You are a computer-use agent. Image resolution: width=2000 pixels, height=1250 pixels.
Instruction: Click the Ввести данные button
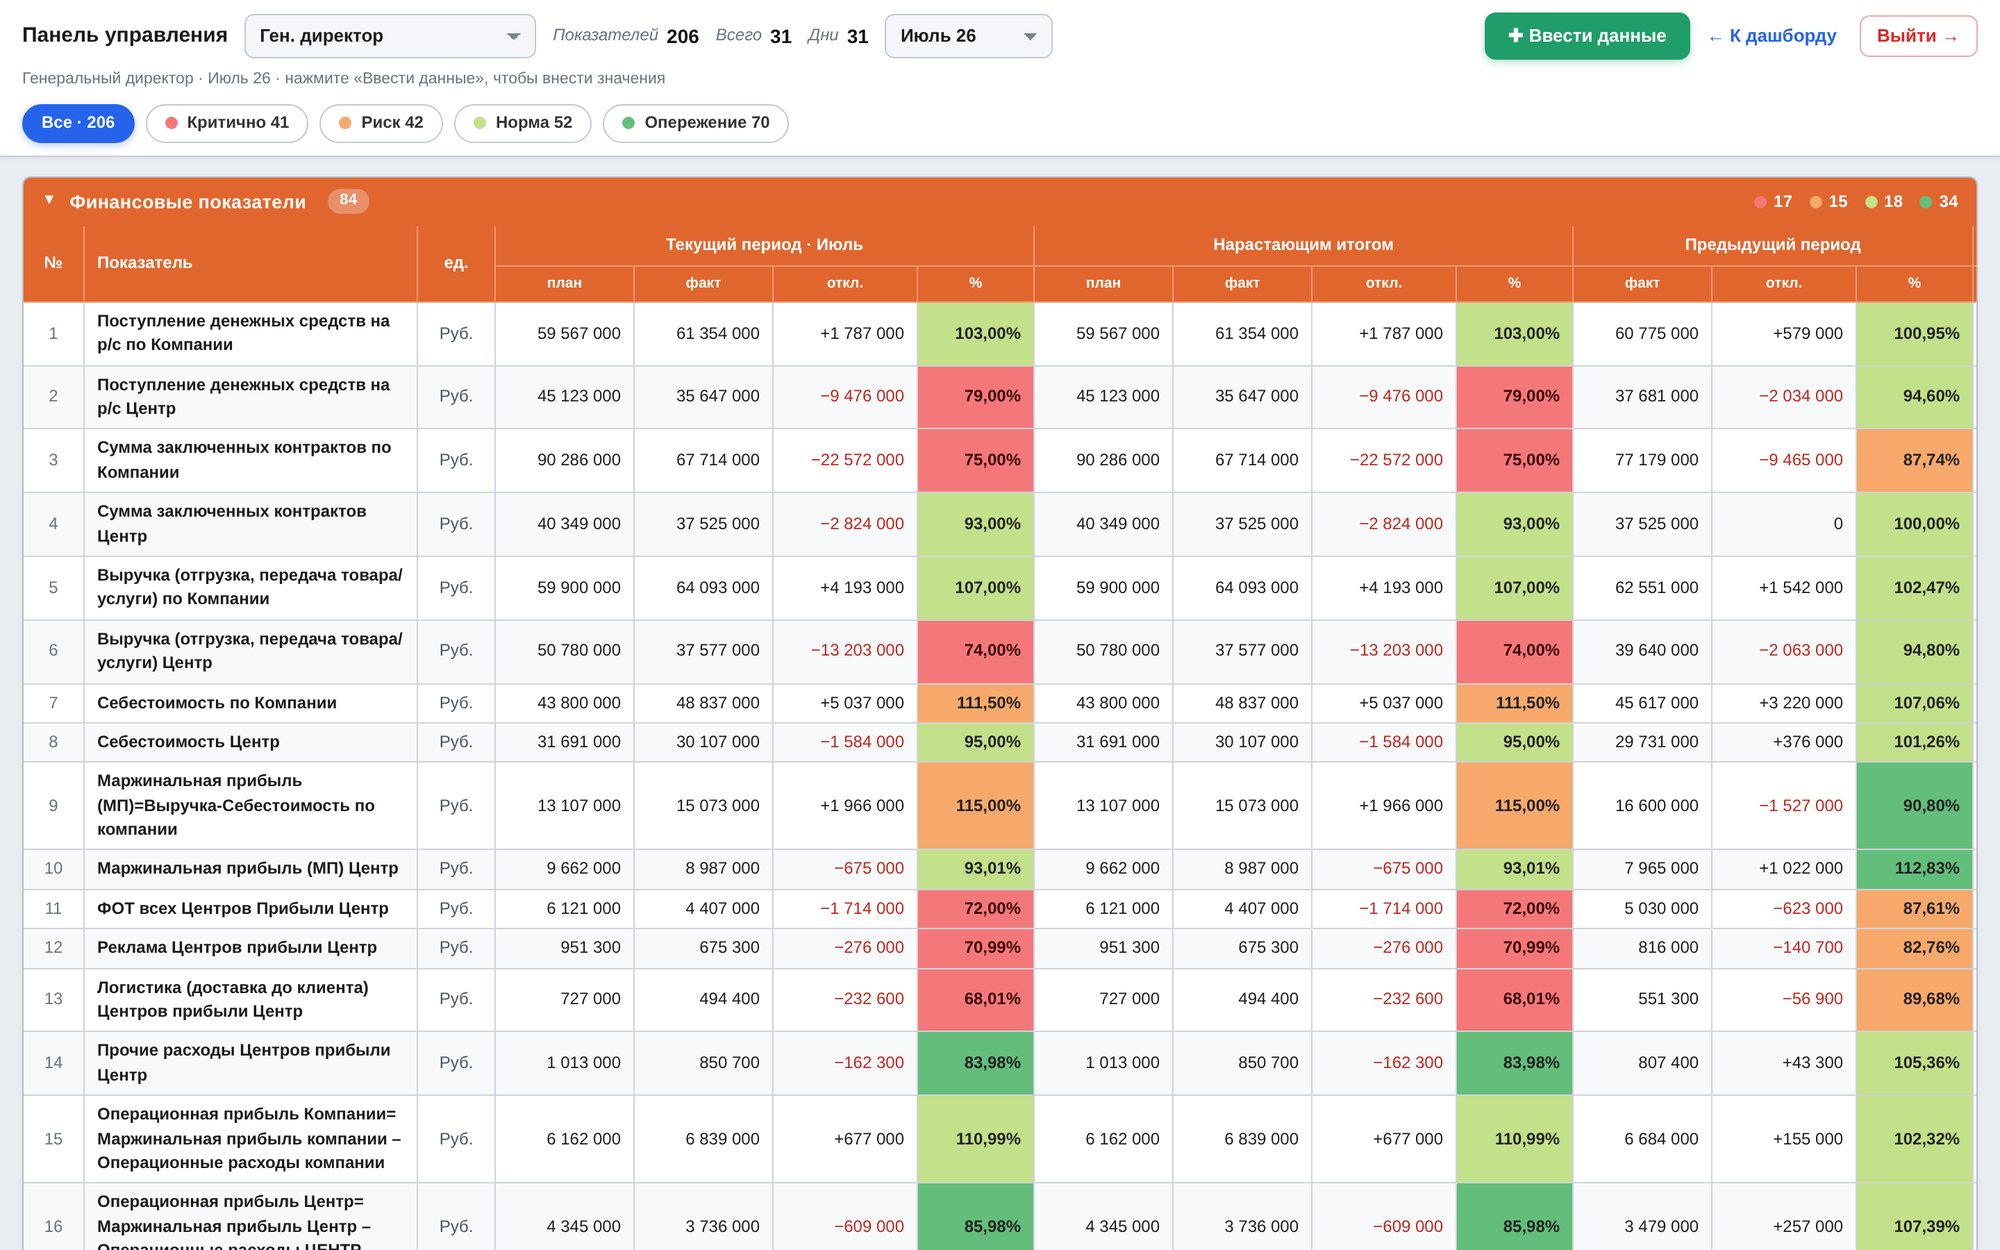coord(1587,36)
